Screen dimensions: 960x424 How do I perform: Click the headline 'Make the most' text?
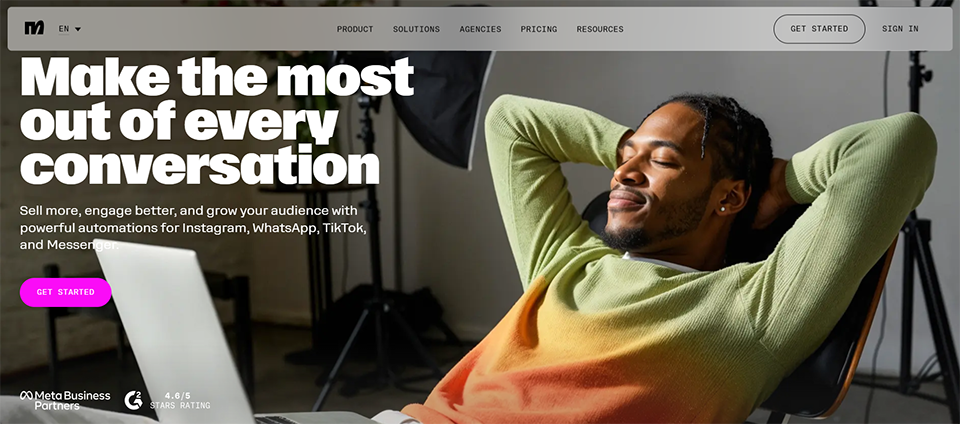point(217,76)
